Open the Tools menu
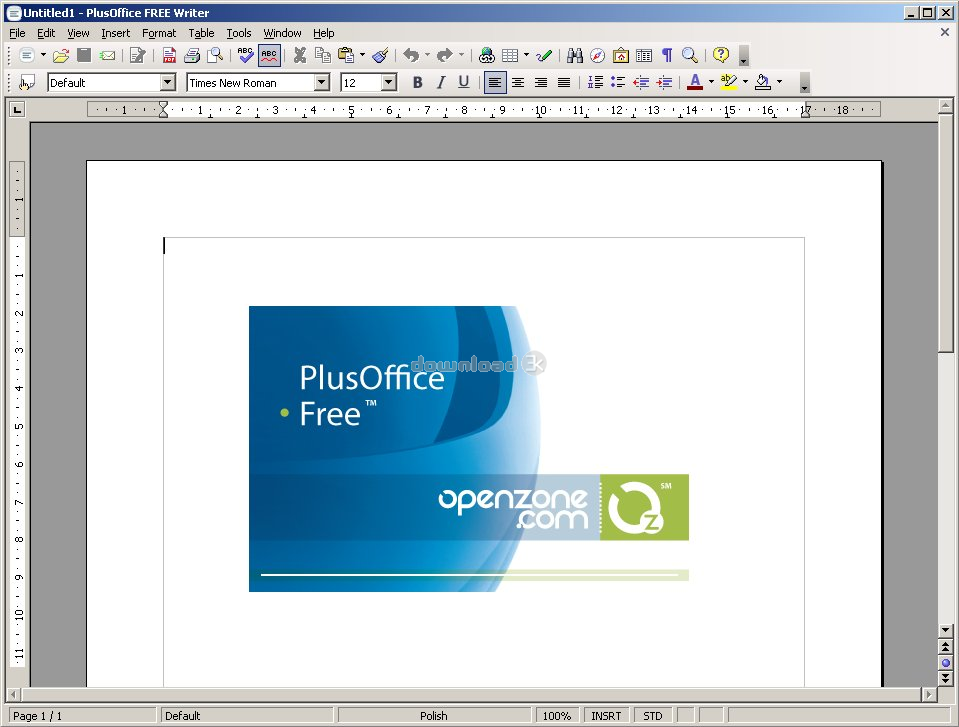The width and height of the screenshot is (959, 727). (x=239, y=33)
